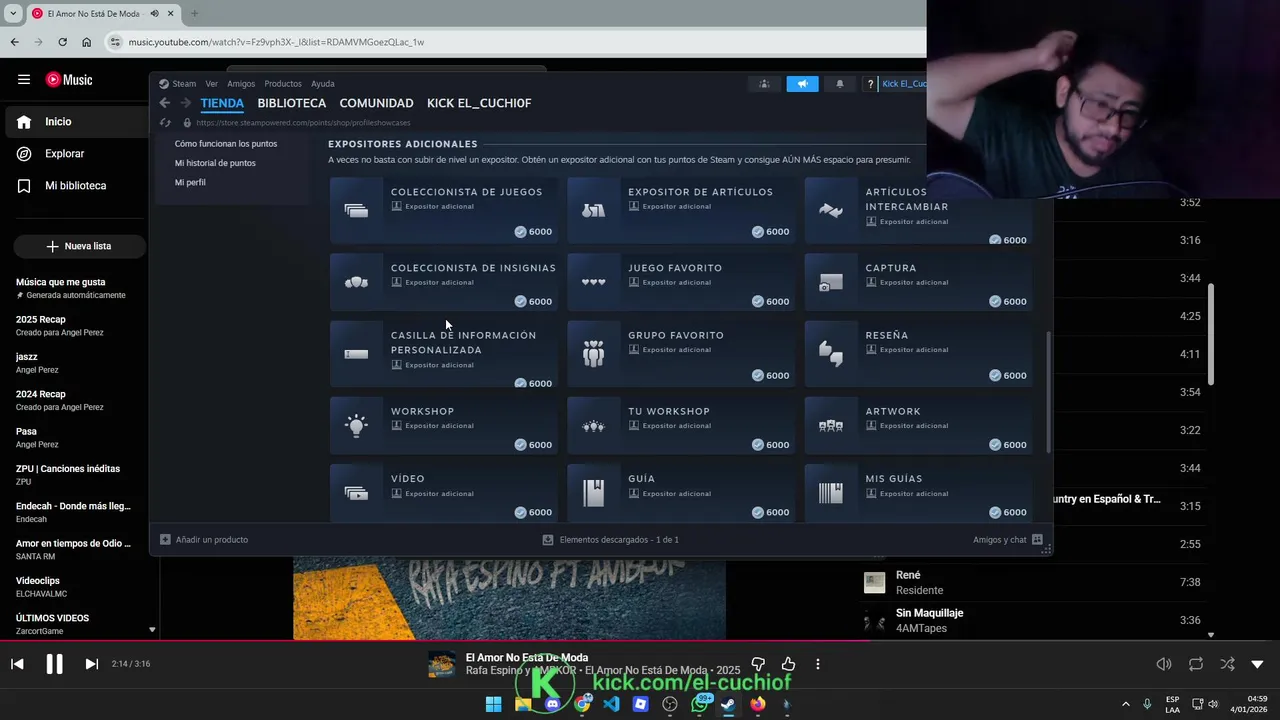Screen dimensions: 1280x720
Task: Open Discord from the taskbar
Action: pyautogui.click(x=552, y=704)
